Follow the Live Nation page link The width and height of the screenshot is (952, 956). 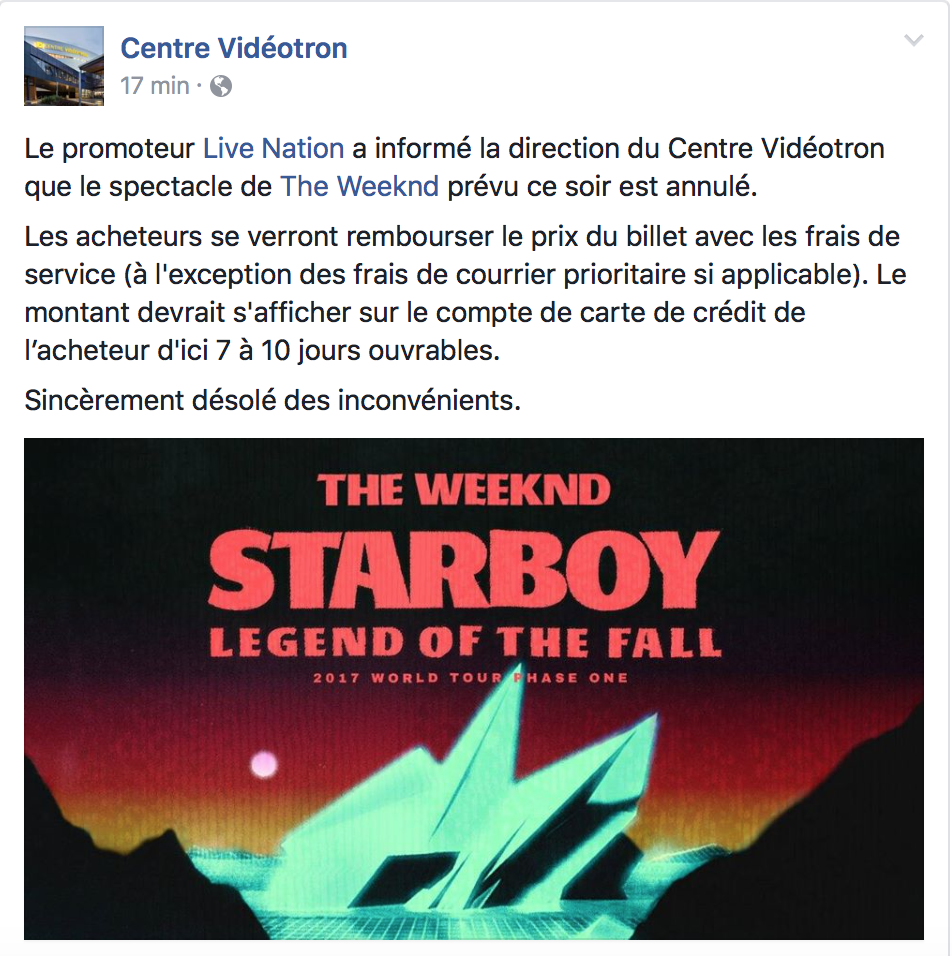pos(273,149)
